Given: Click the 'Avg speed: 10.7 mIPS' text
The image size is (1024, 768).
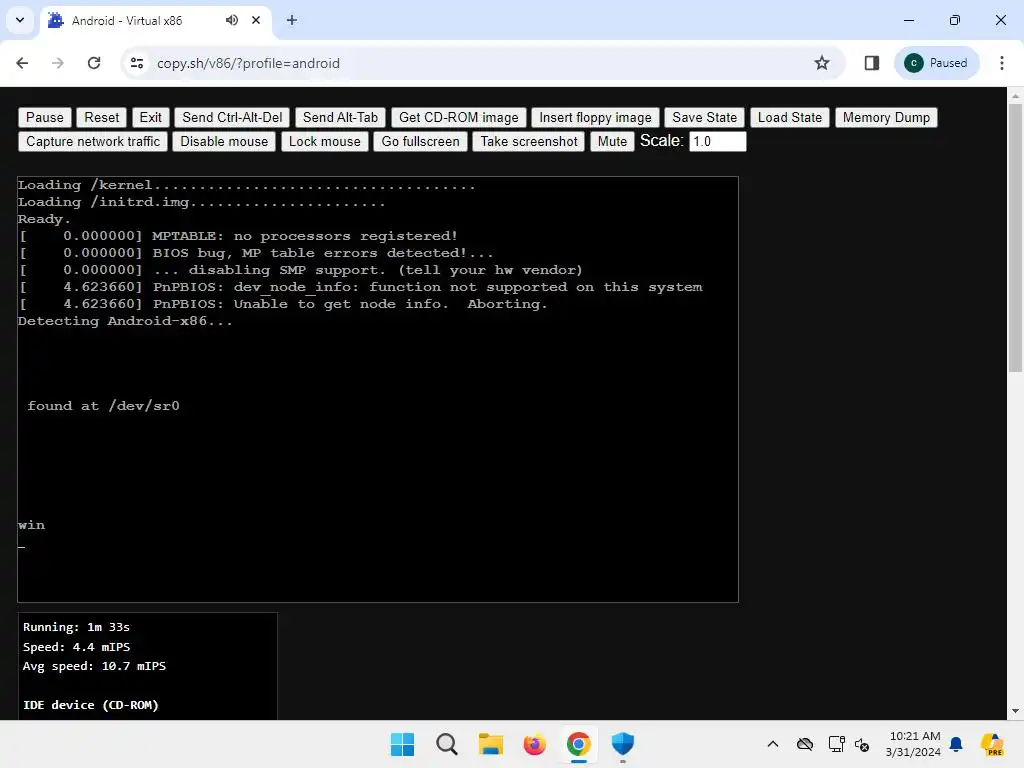Looking at the screenshot, I should [94, 666].
